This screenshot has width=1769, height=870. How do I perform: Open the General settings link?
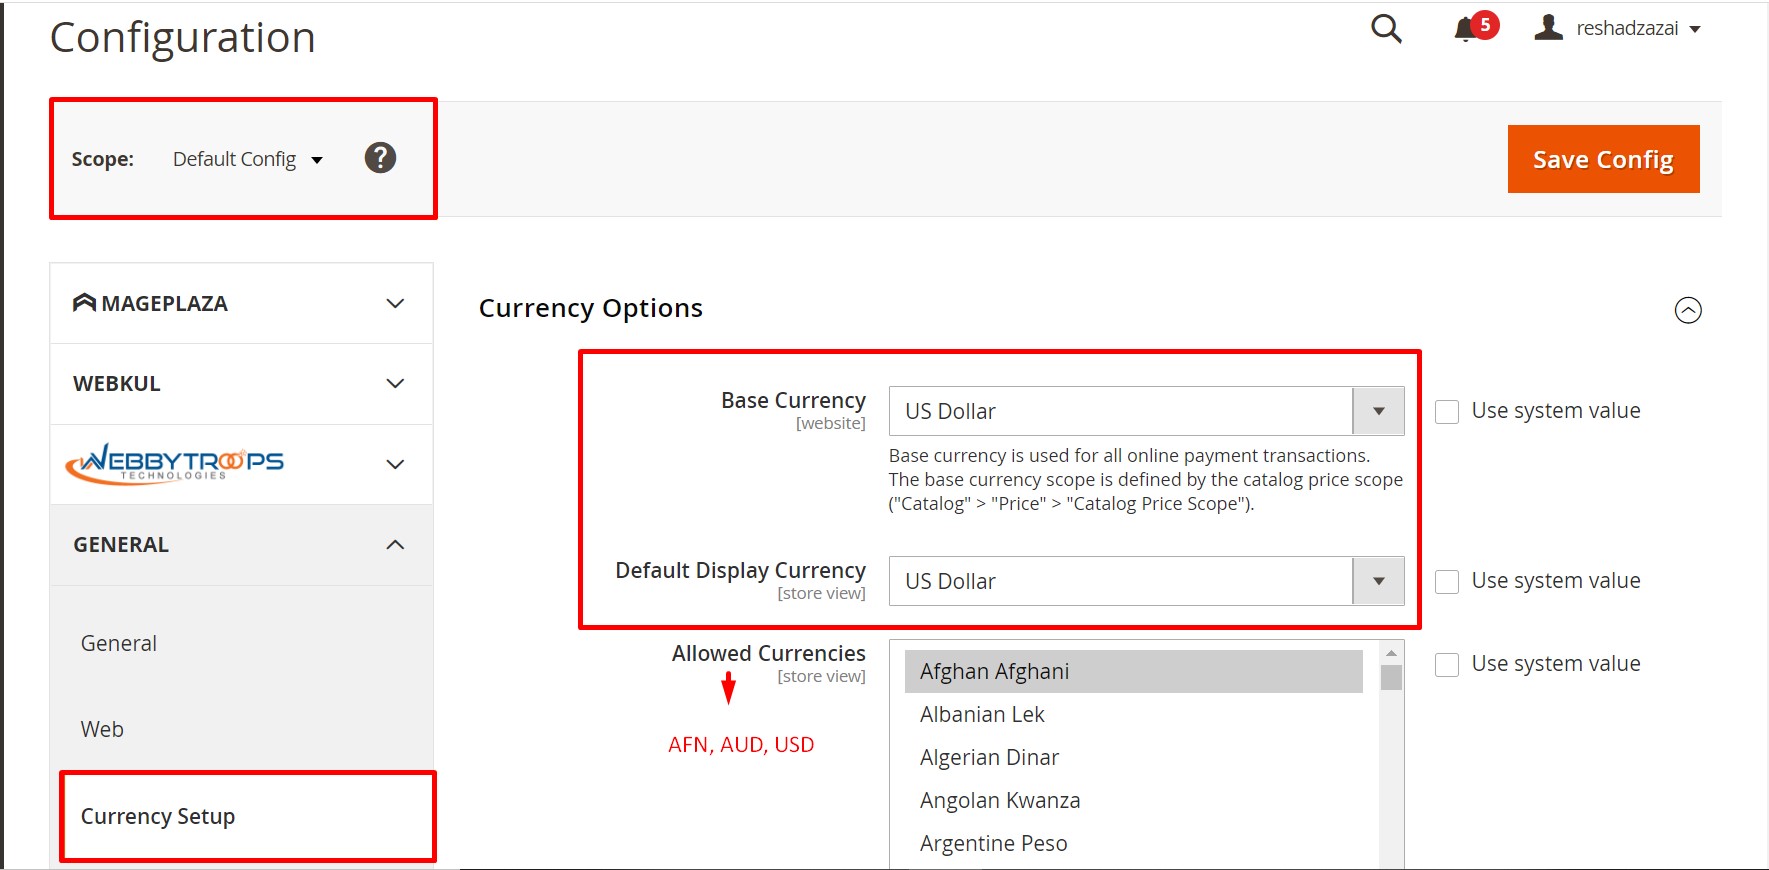(x=118, y=643)
